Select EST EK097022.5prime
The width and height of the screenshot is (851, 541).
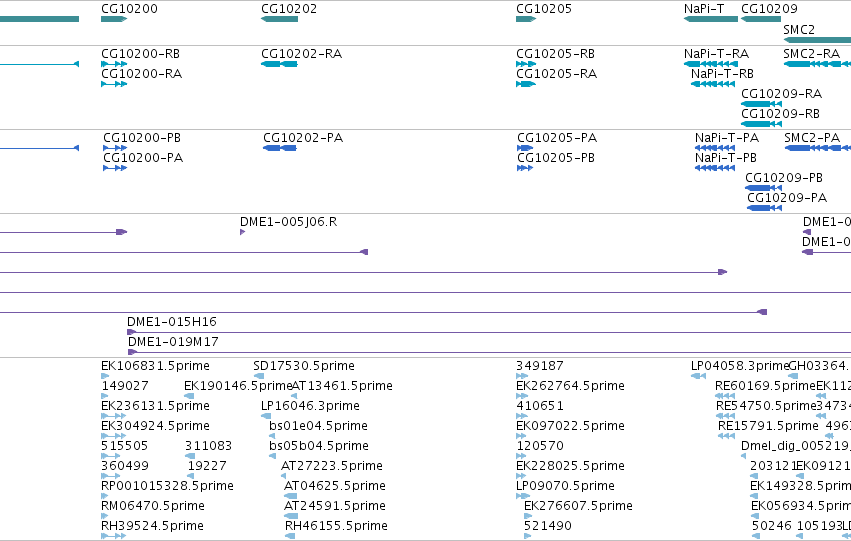[521, 436]
